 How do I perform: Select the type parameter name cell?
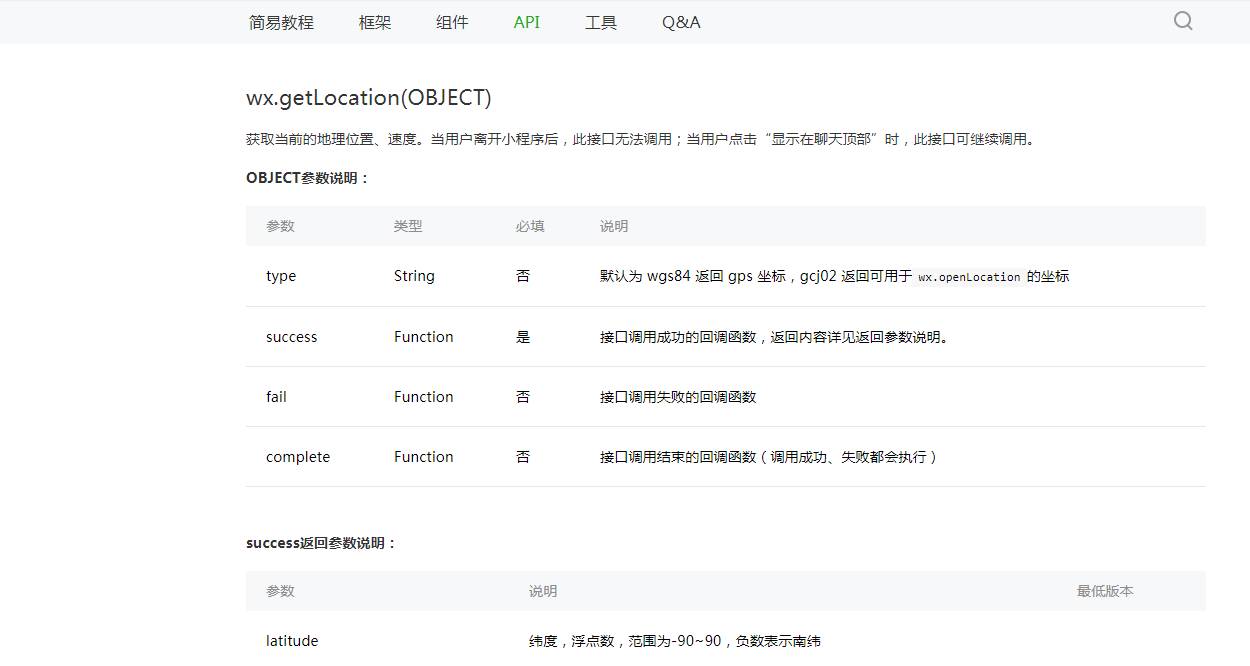click(281, 276)
